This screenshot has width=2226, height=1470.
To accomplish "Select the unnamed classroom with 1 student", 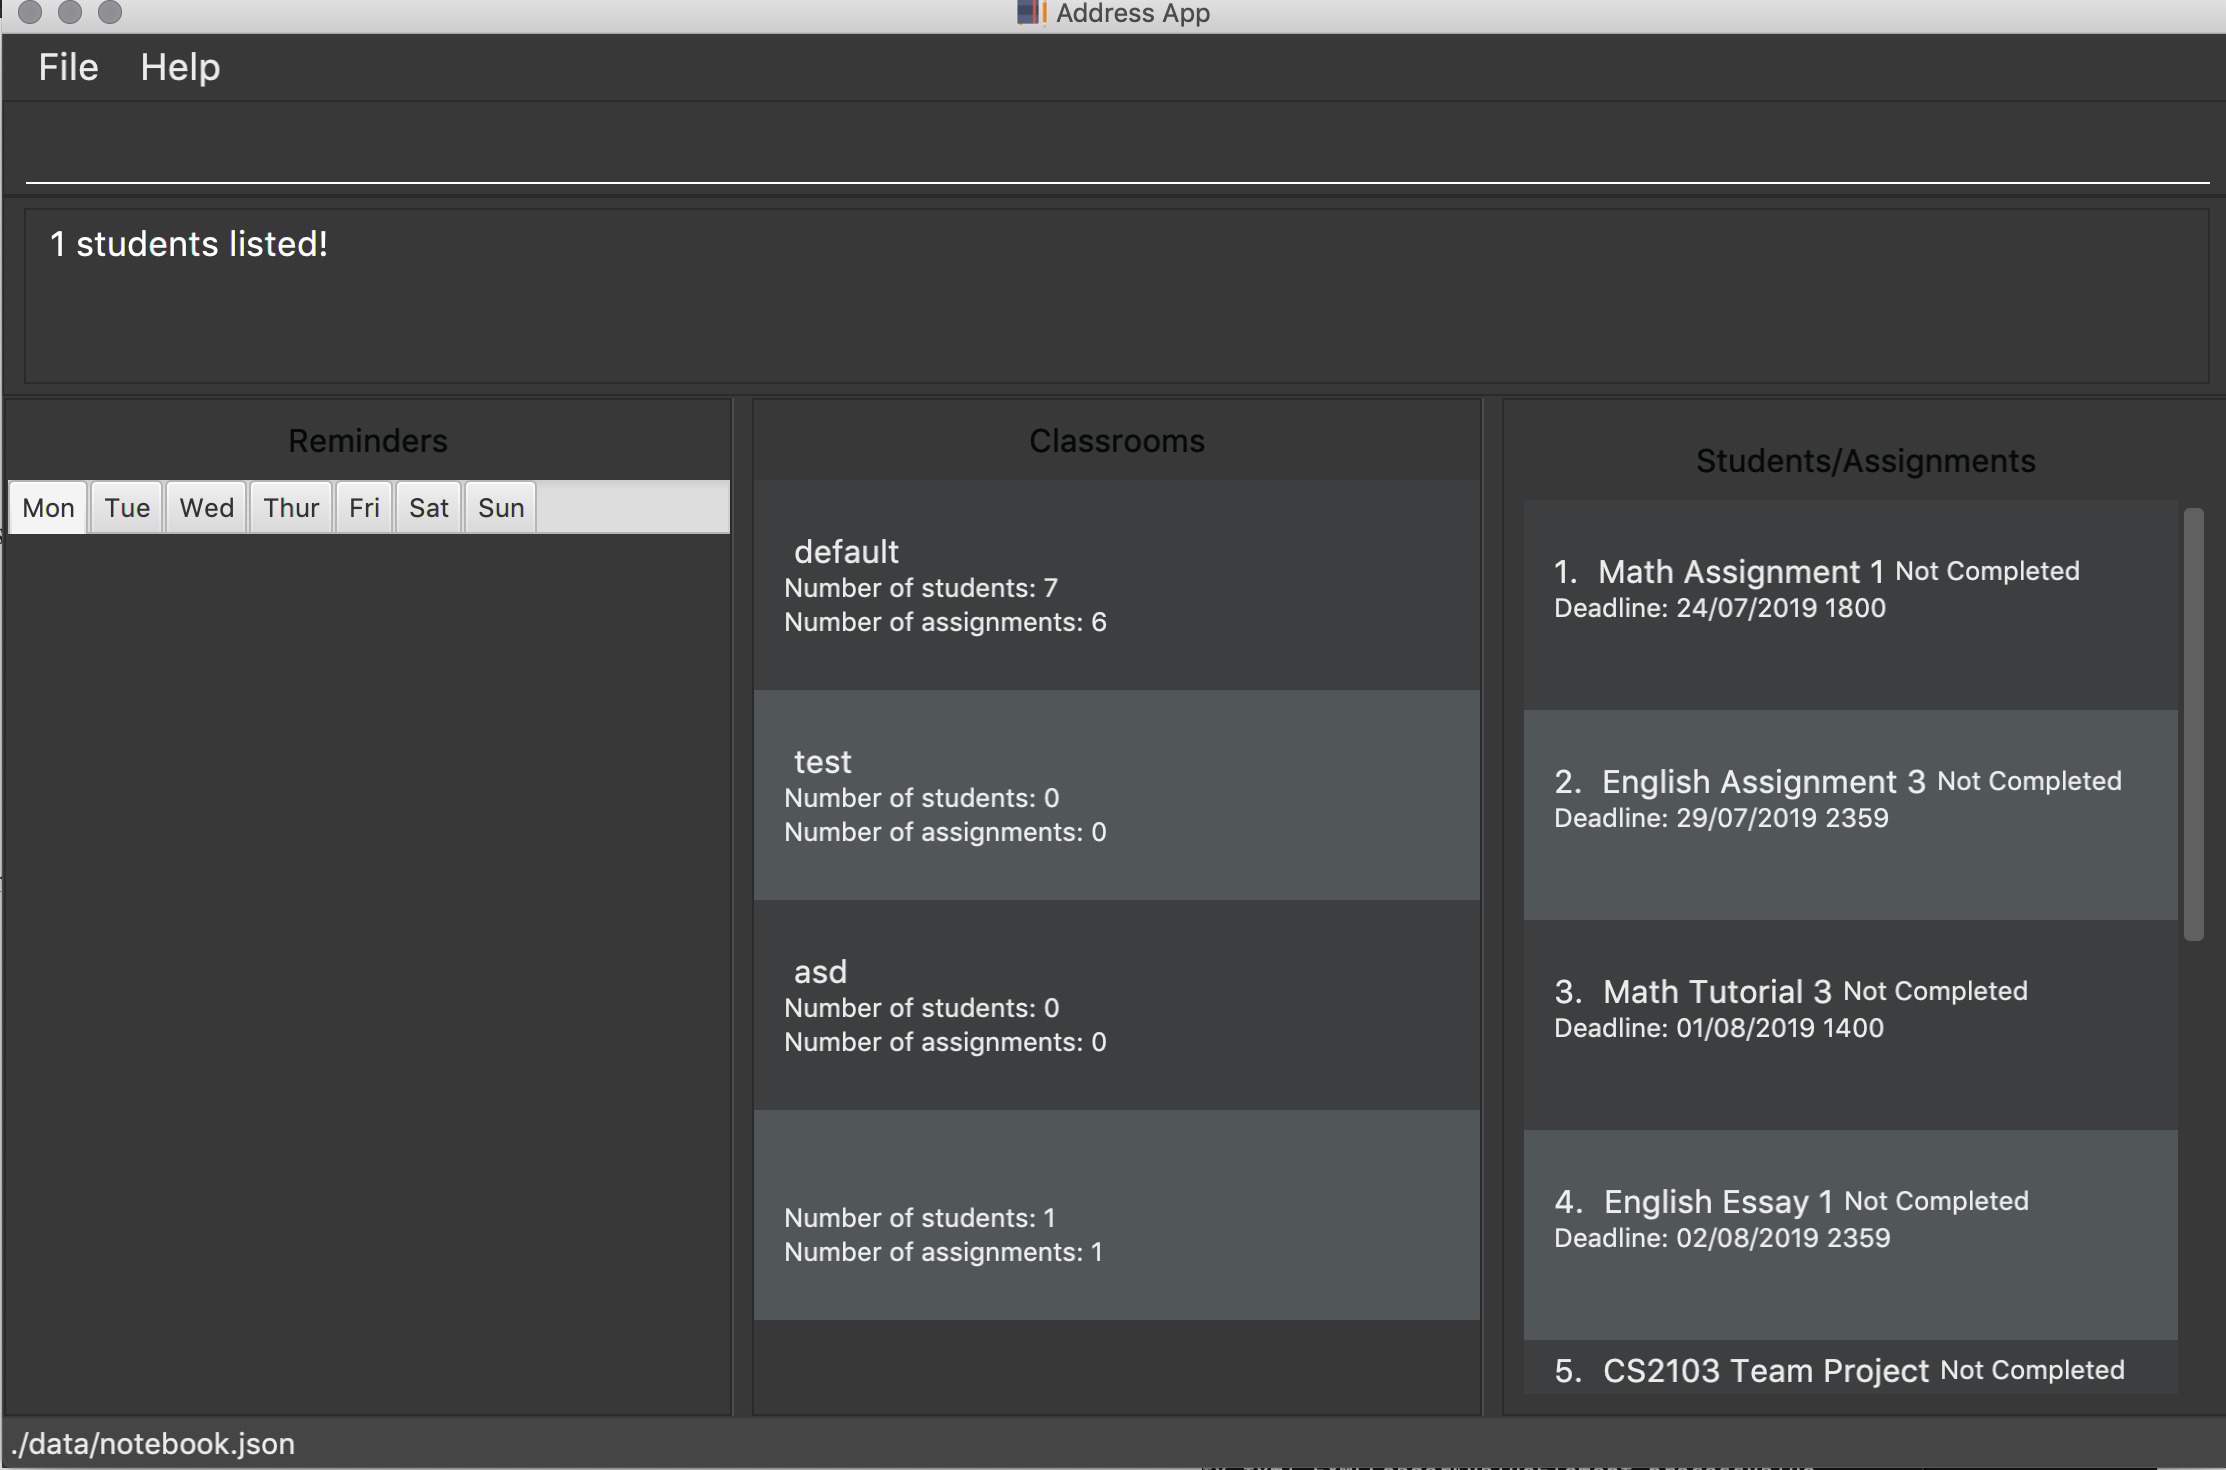I will pos(1116,1216).
